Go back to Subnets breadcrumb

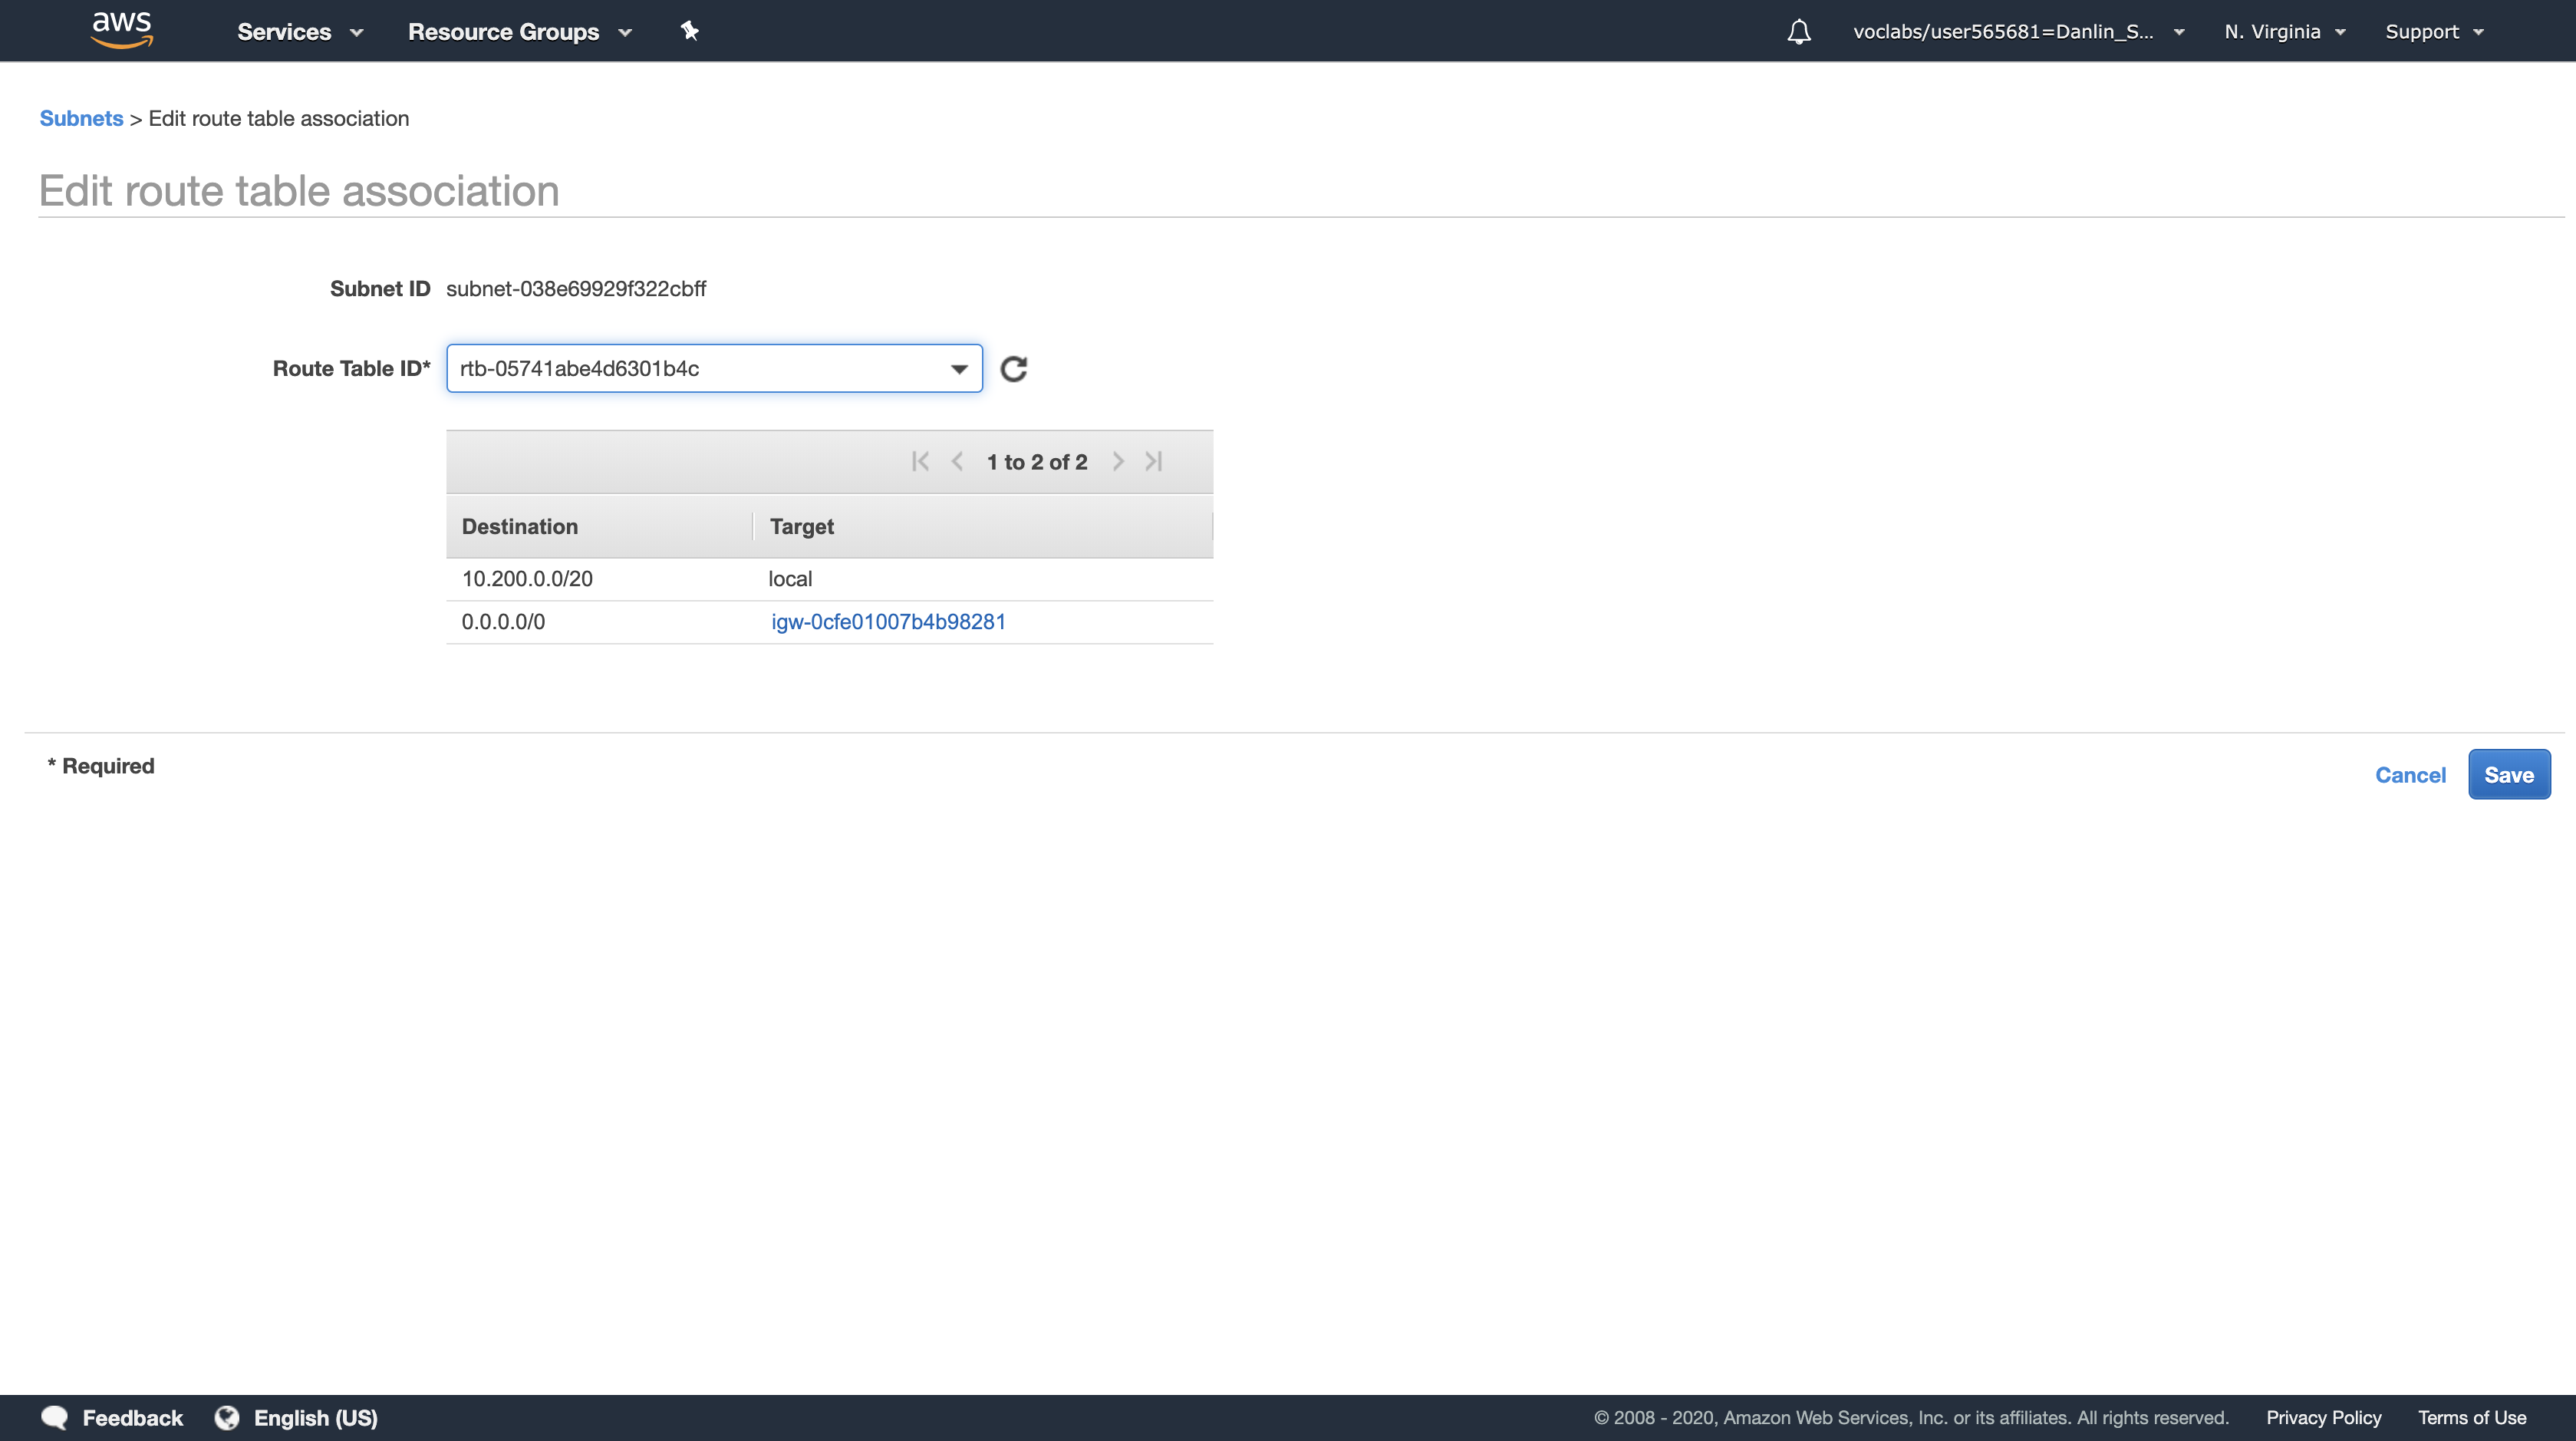[81, 118]
